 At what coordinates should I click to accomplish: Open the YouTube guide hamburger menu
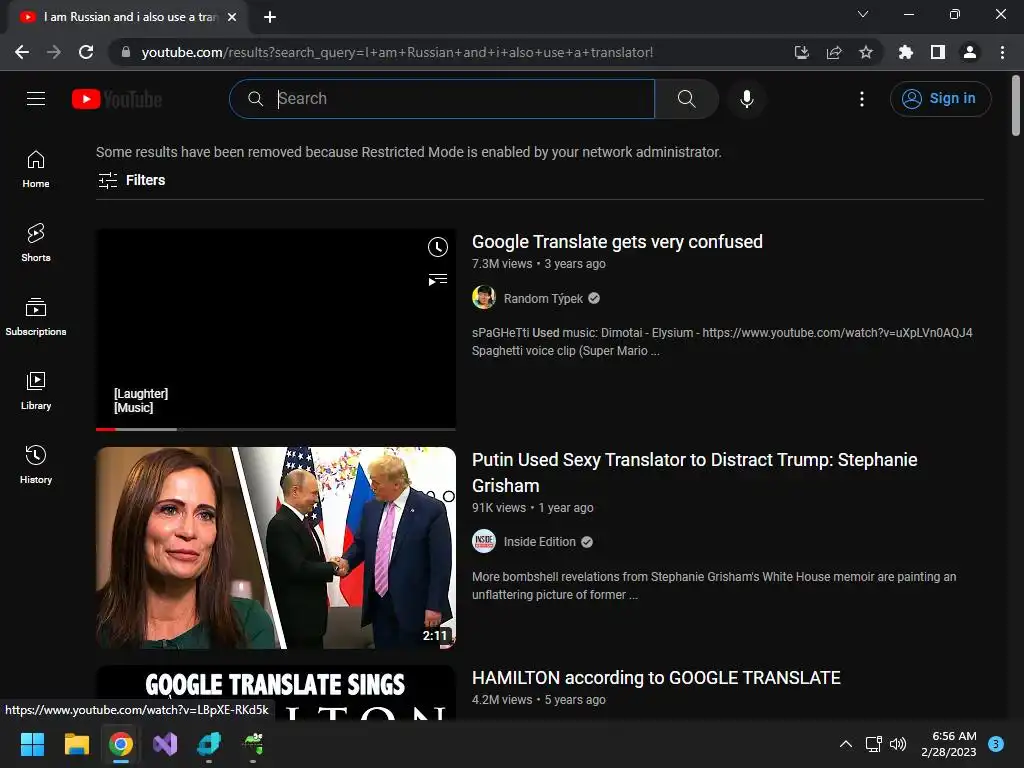click(x=36, y=99)
